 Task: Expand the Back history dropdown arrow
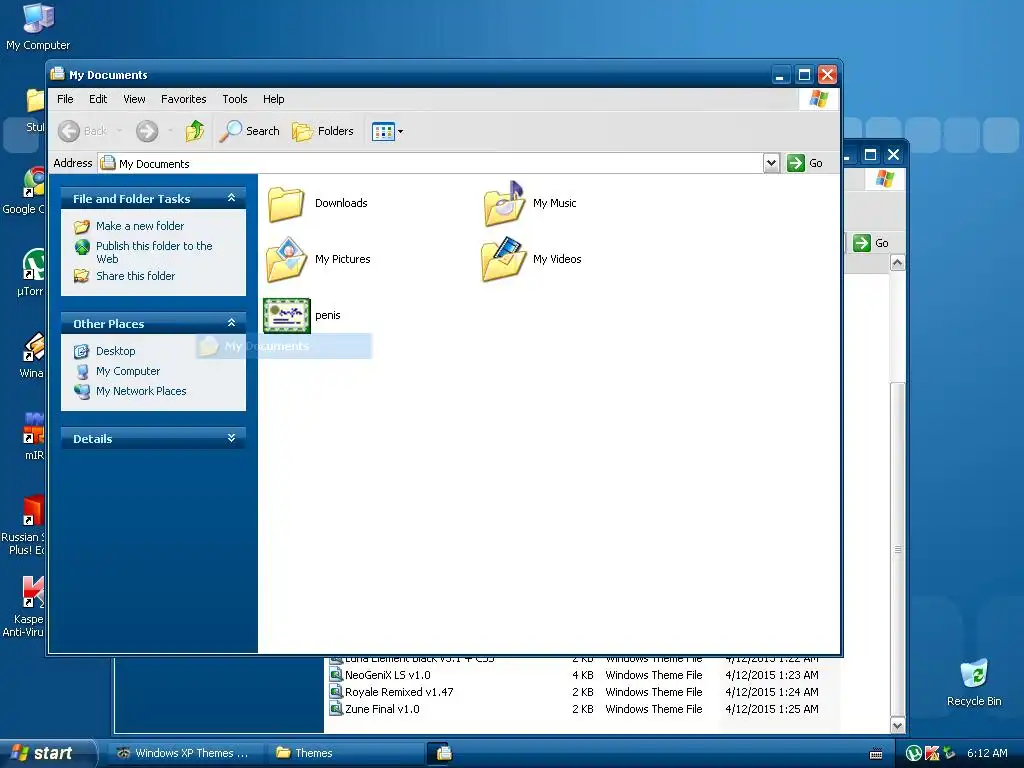tap(119, 131)
